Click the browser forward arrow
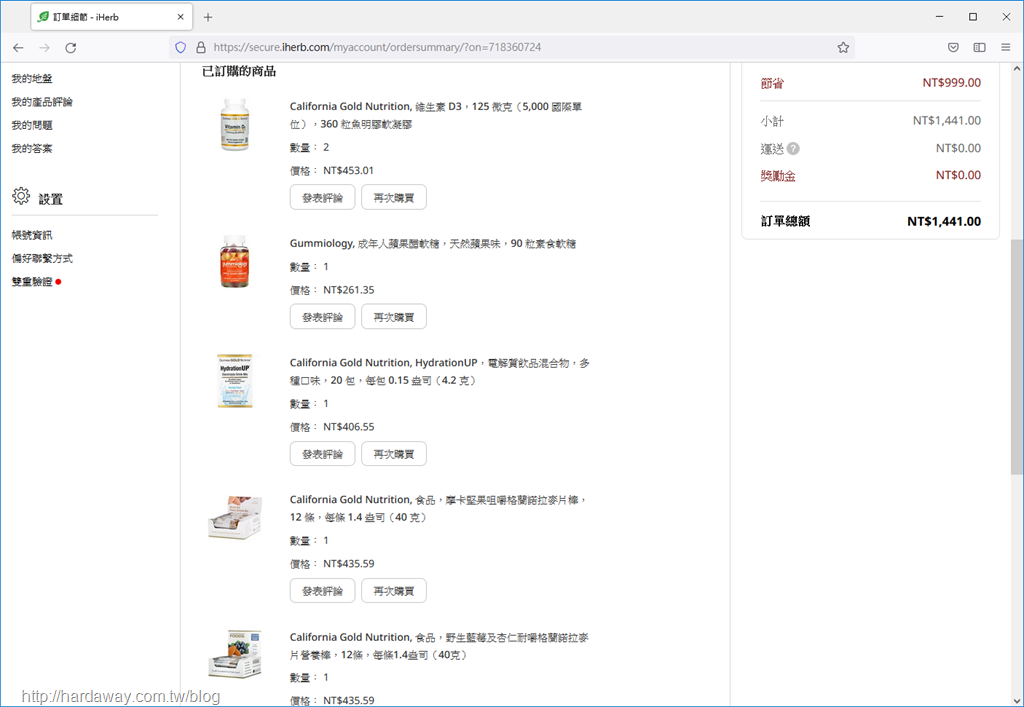Image resolution: width=1024 pixels, height=707 pixels. click(44, 48)
